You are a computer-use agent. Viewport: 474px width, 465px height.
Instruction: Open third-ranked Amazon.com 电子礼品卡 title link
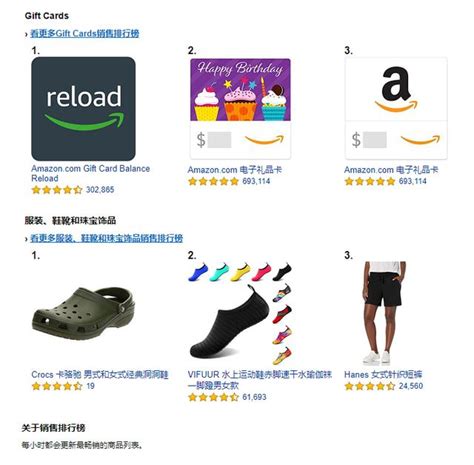391,170
